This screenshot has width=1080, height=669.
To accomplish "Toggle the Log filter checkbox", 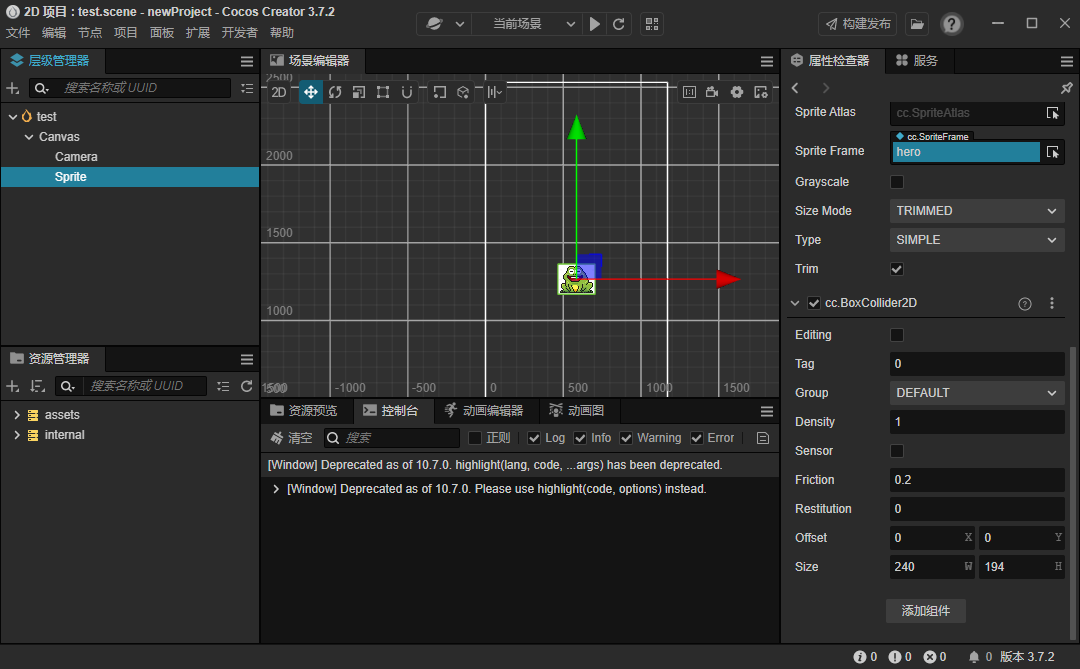I will tap(534, 438).
